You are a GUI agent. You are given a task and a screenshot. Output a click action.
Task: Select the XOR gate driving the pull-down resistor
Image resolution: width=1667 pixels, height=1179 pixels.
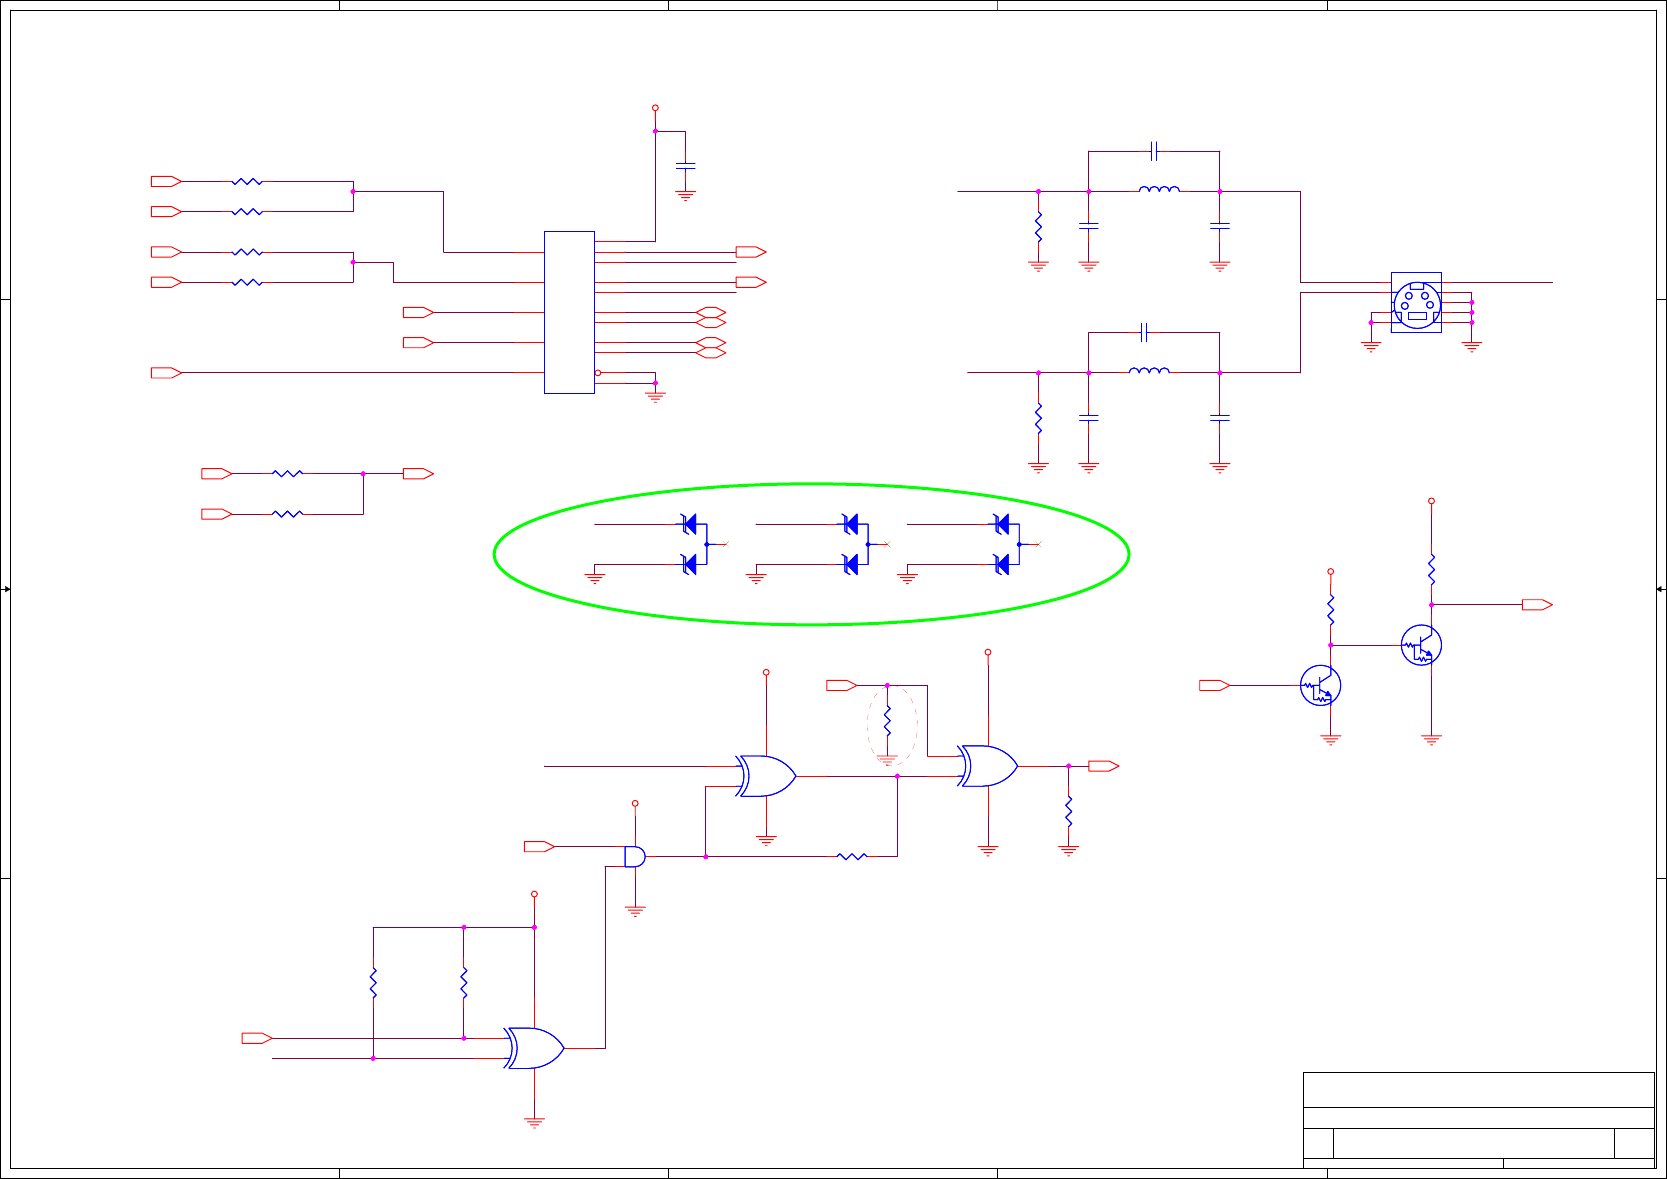988,766
